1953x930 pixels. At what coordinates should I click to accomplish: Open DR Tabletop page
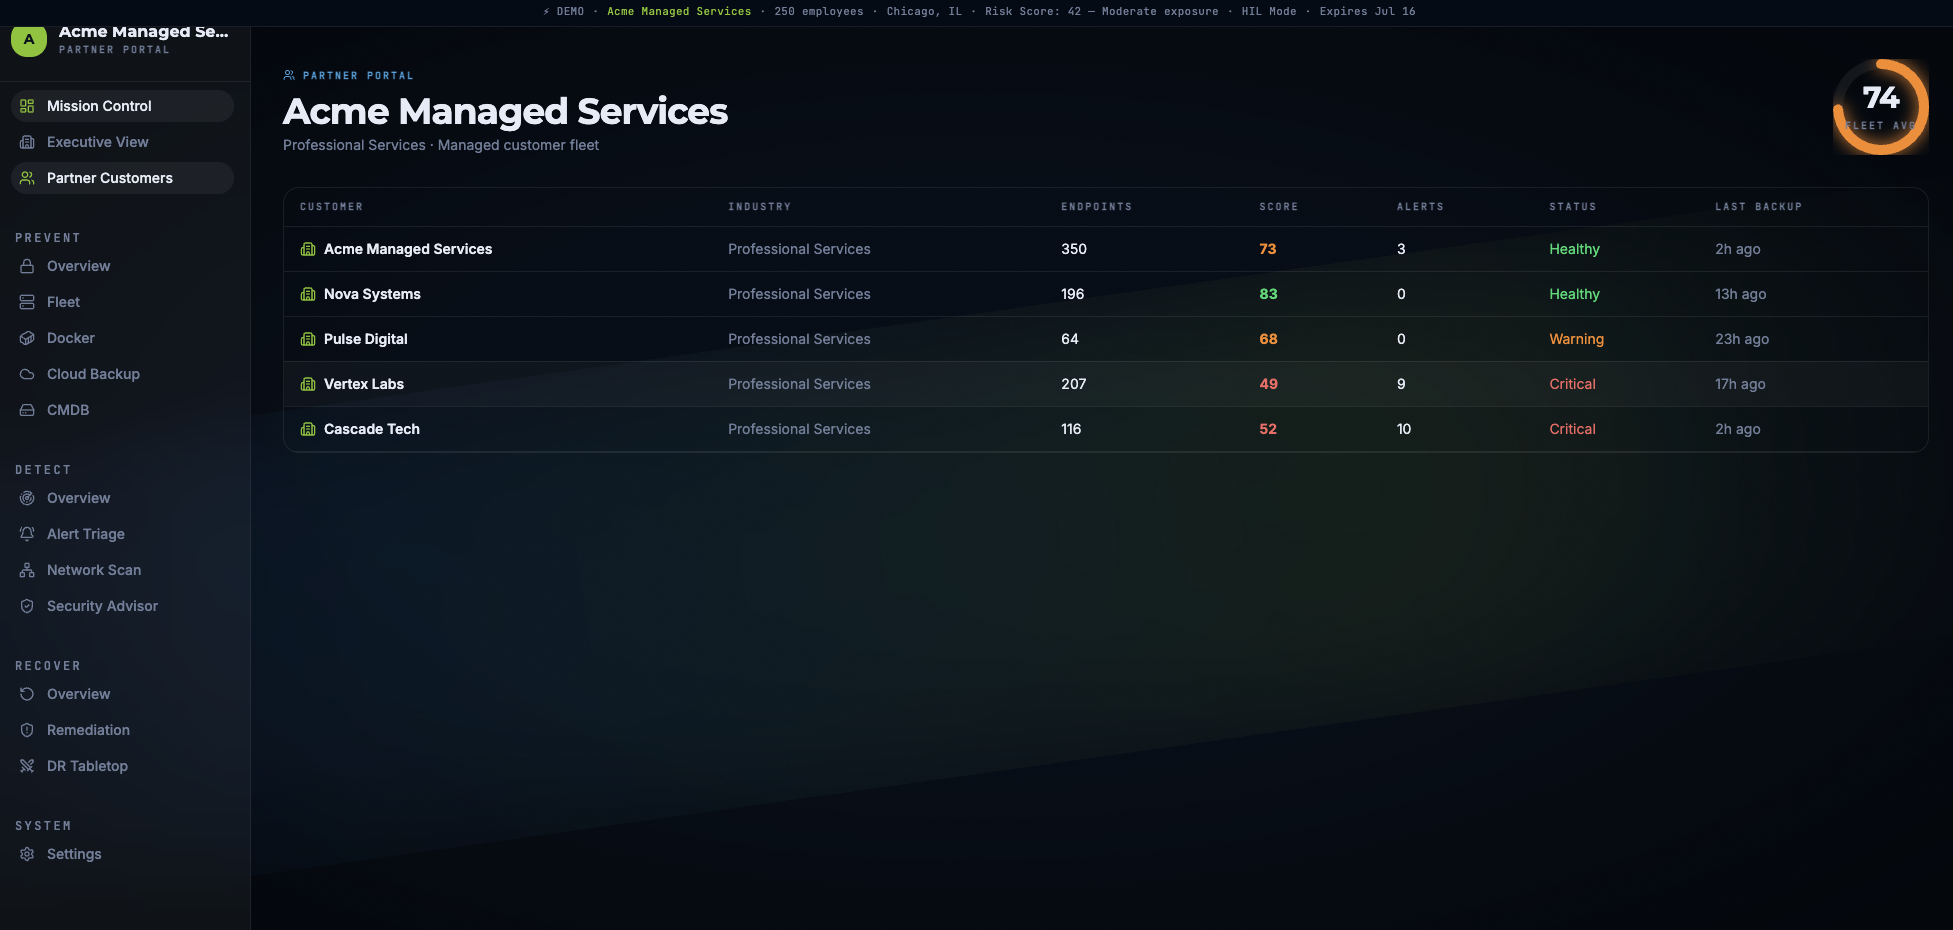(122, 766)
